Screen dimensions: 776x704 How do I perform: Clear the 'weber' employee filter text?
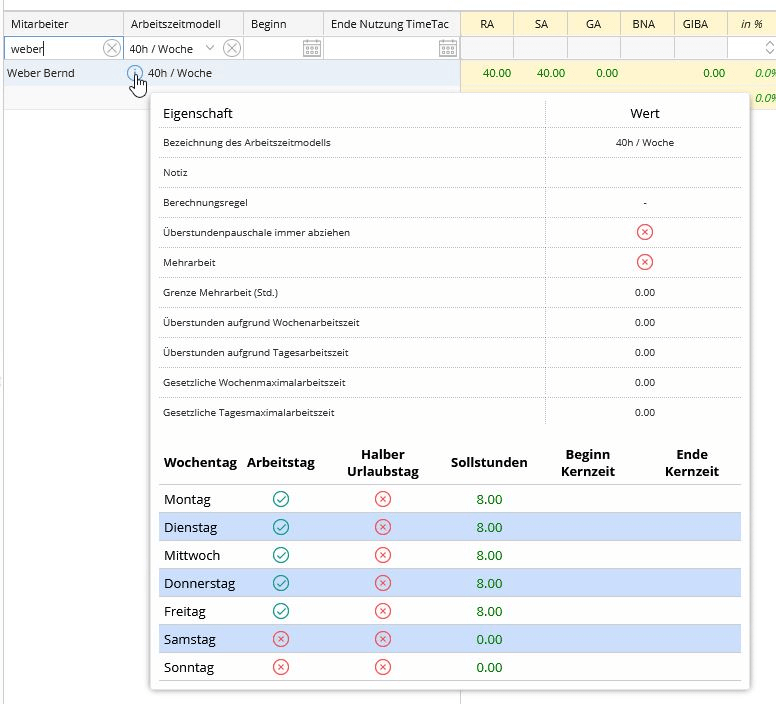tap(111, 48)
